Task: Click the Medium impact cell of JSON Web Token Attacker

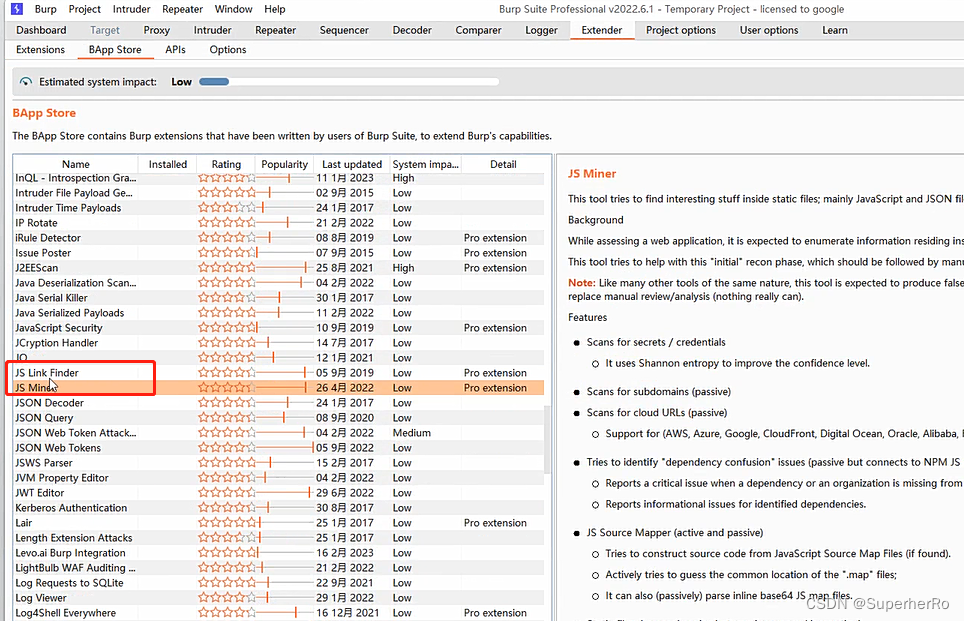Action: pos(425,433)
